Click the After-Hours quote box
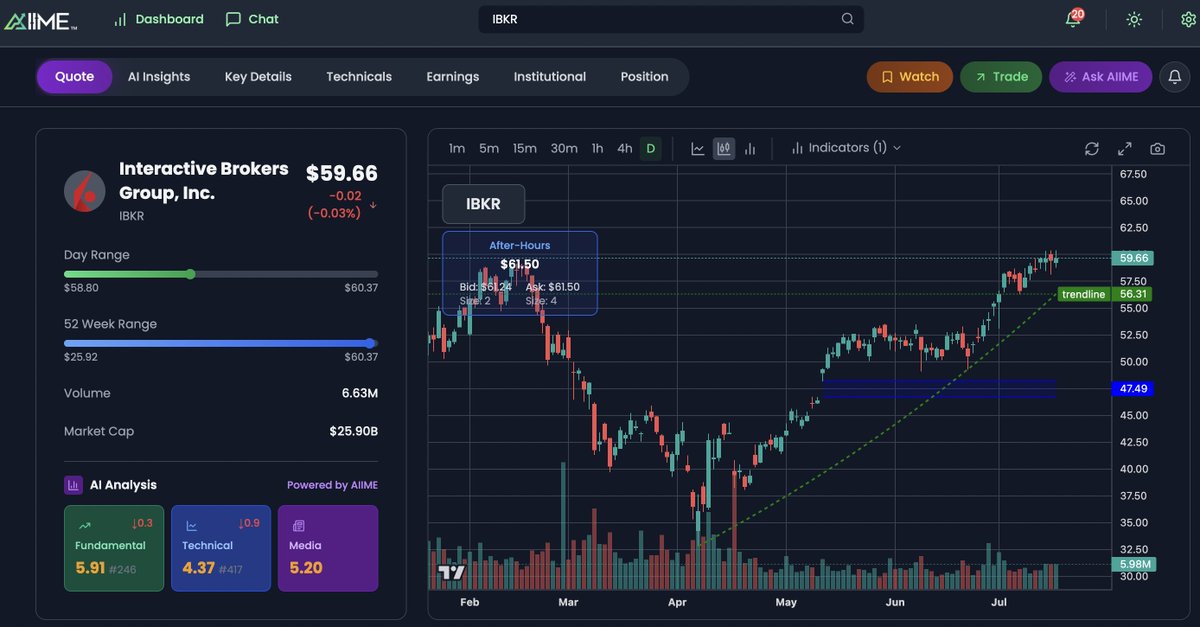Image resolution: width=1200 pixels, height=627 pixels. [x=520, y=273]
